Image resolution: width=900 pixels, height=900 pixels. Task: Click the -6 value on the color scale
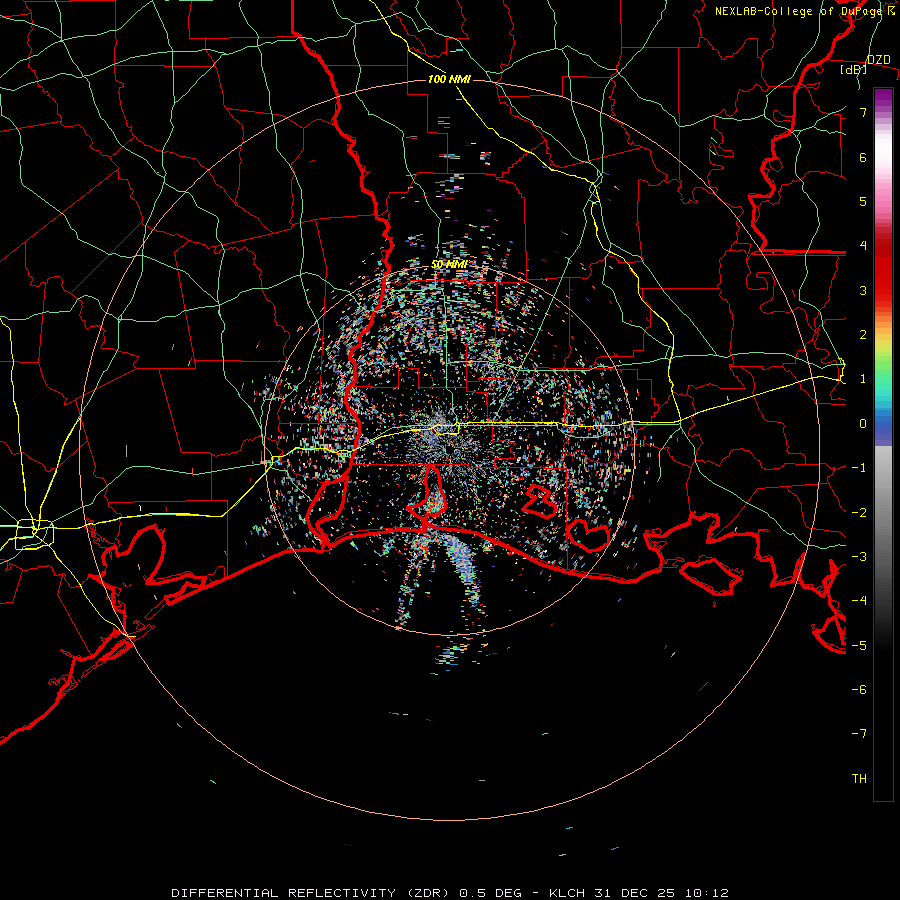(859, 689)
